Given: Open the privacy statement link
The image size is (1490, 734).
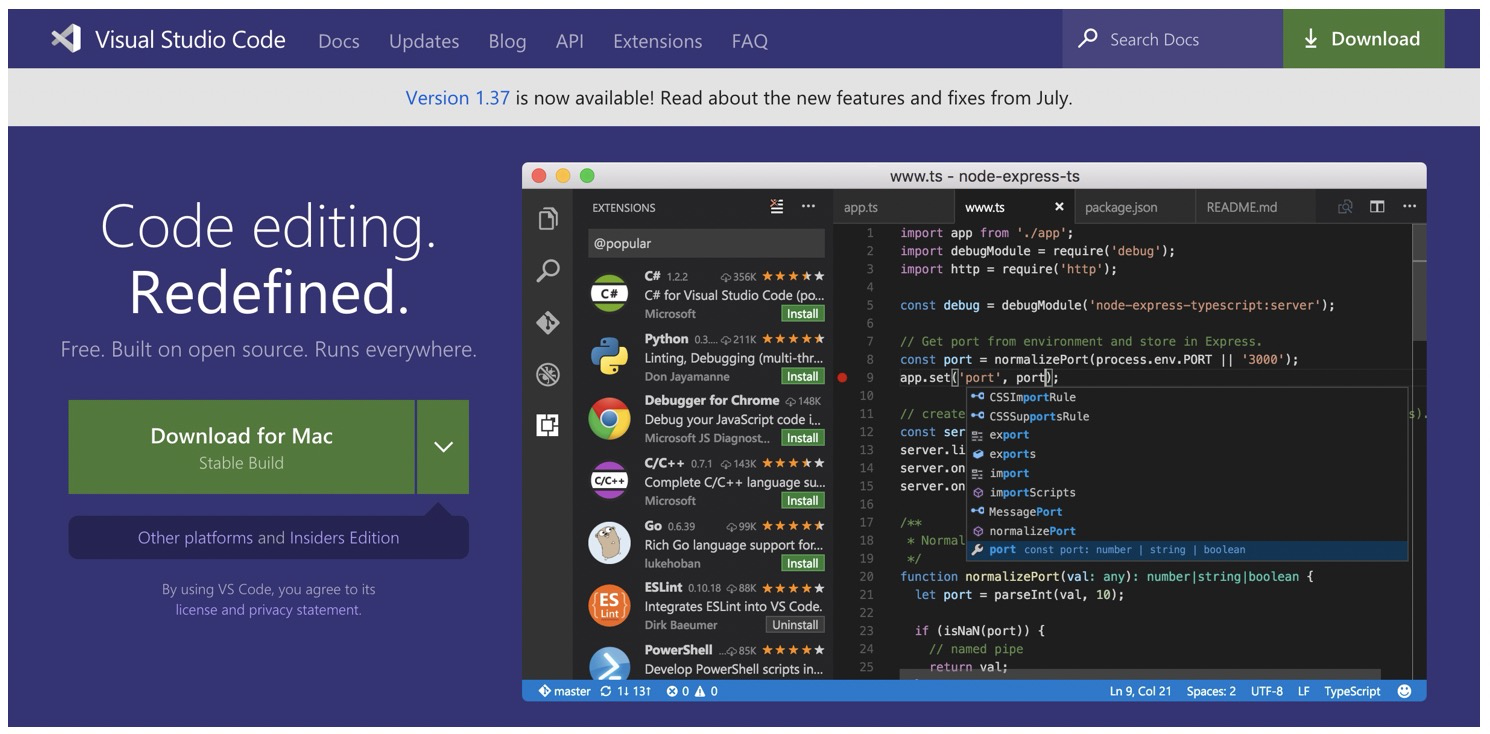Looking at the screenshot, I should point(304,610).
